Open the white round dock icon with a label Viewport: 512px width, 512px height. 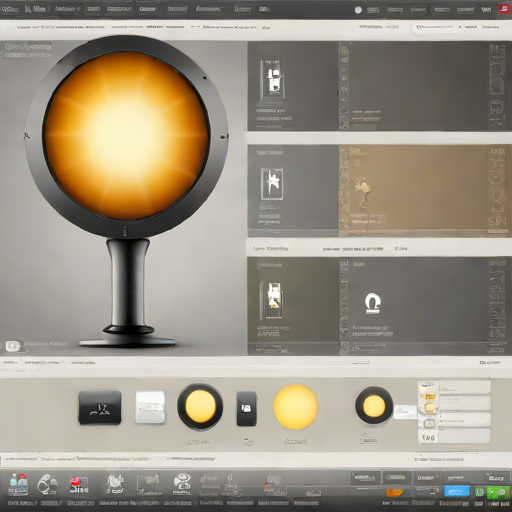click(x=182, y=484)
